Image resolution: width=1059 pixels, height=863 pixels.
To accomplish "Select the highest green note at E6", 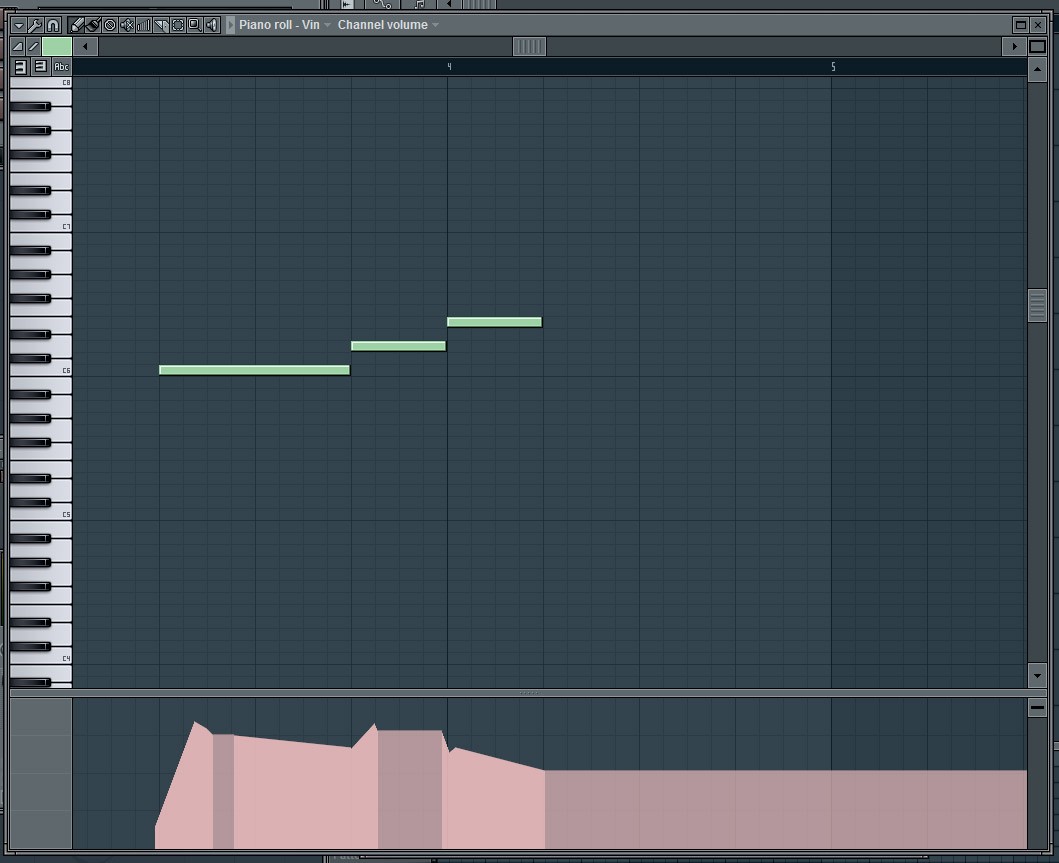I will click(494, 322).
